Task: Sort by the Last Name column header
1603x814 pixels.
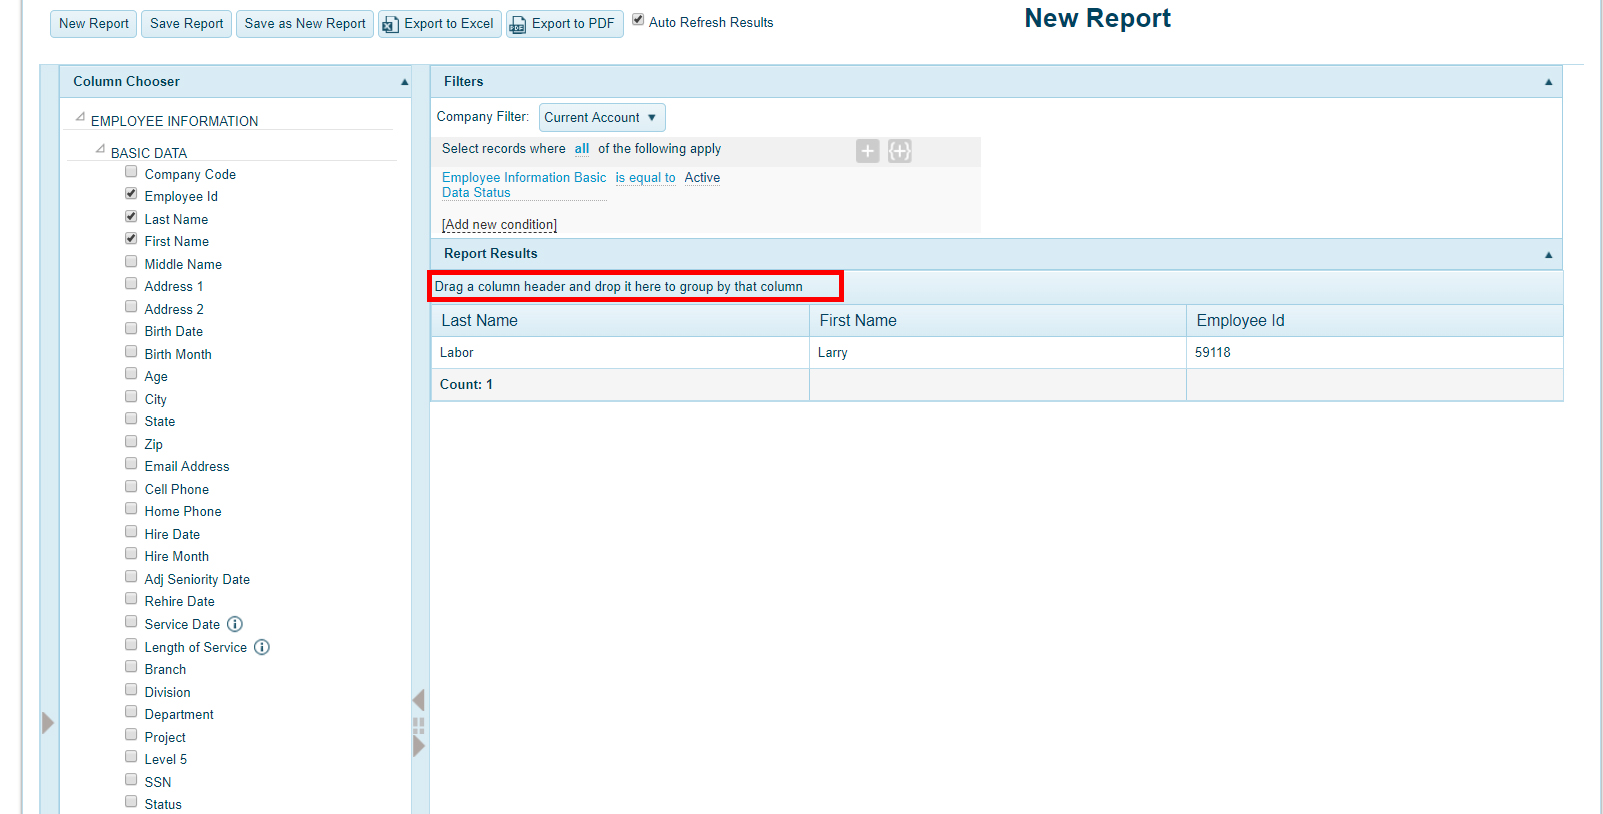Action: click(620, 321)
